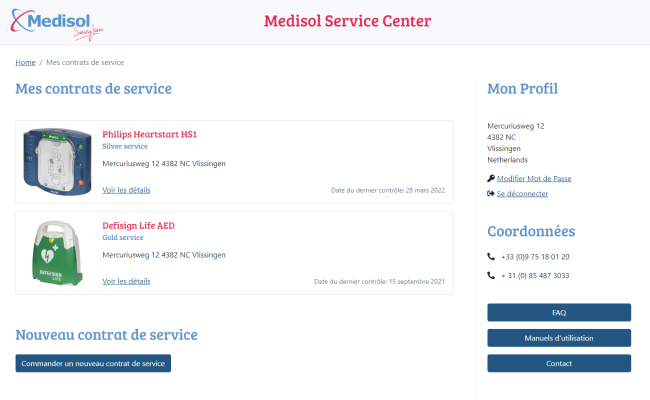The width and height of the screenshot is (650, 400).
Task: Click the Contact button
Action: 559,363
